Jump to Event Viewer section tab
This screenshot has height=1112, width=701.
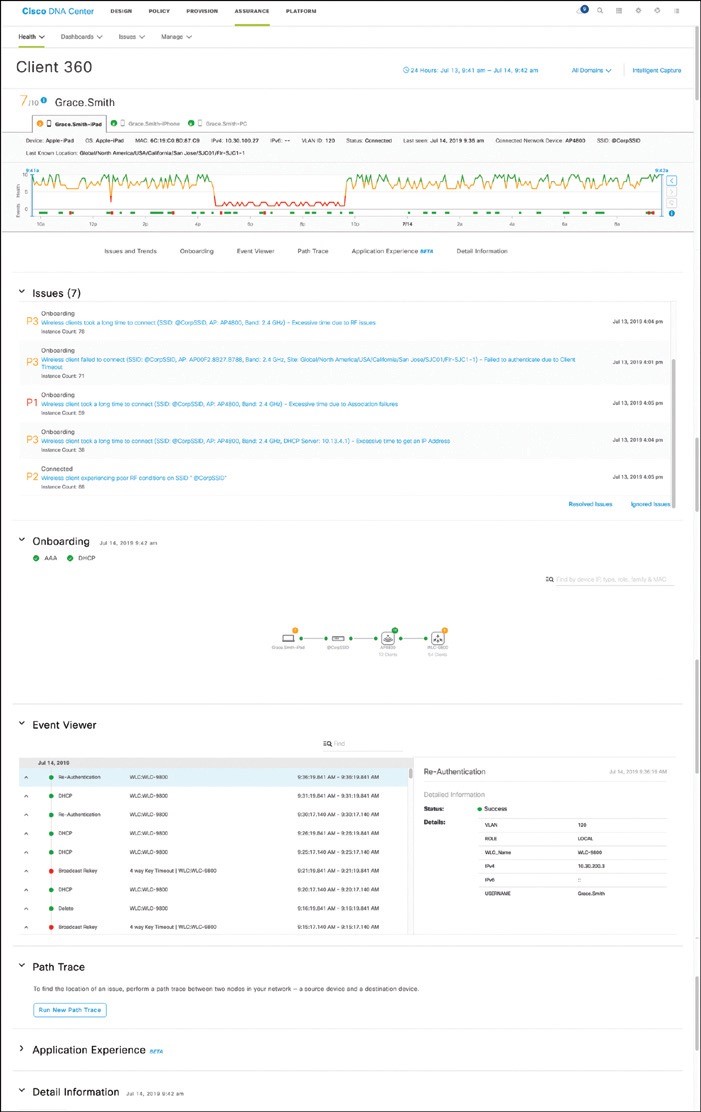tap(255, 251)
